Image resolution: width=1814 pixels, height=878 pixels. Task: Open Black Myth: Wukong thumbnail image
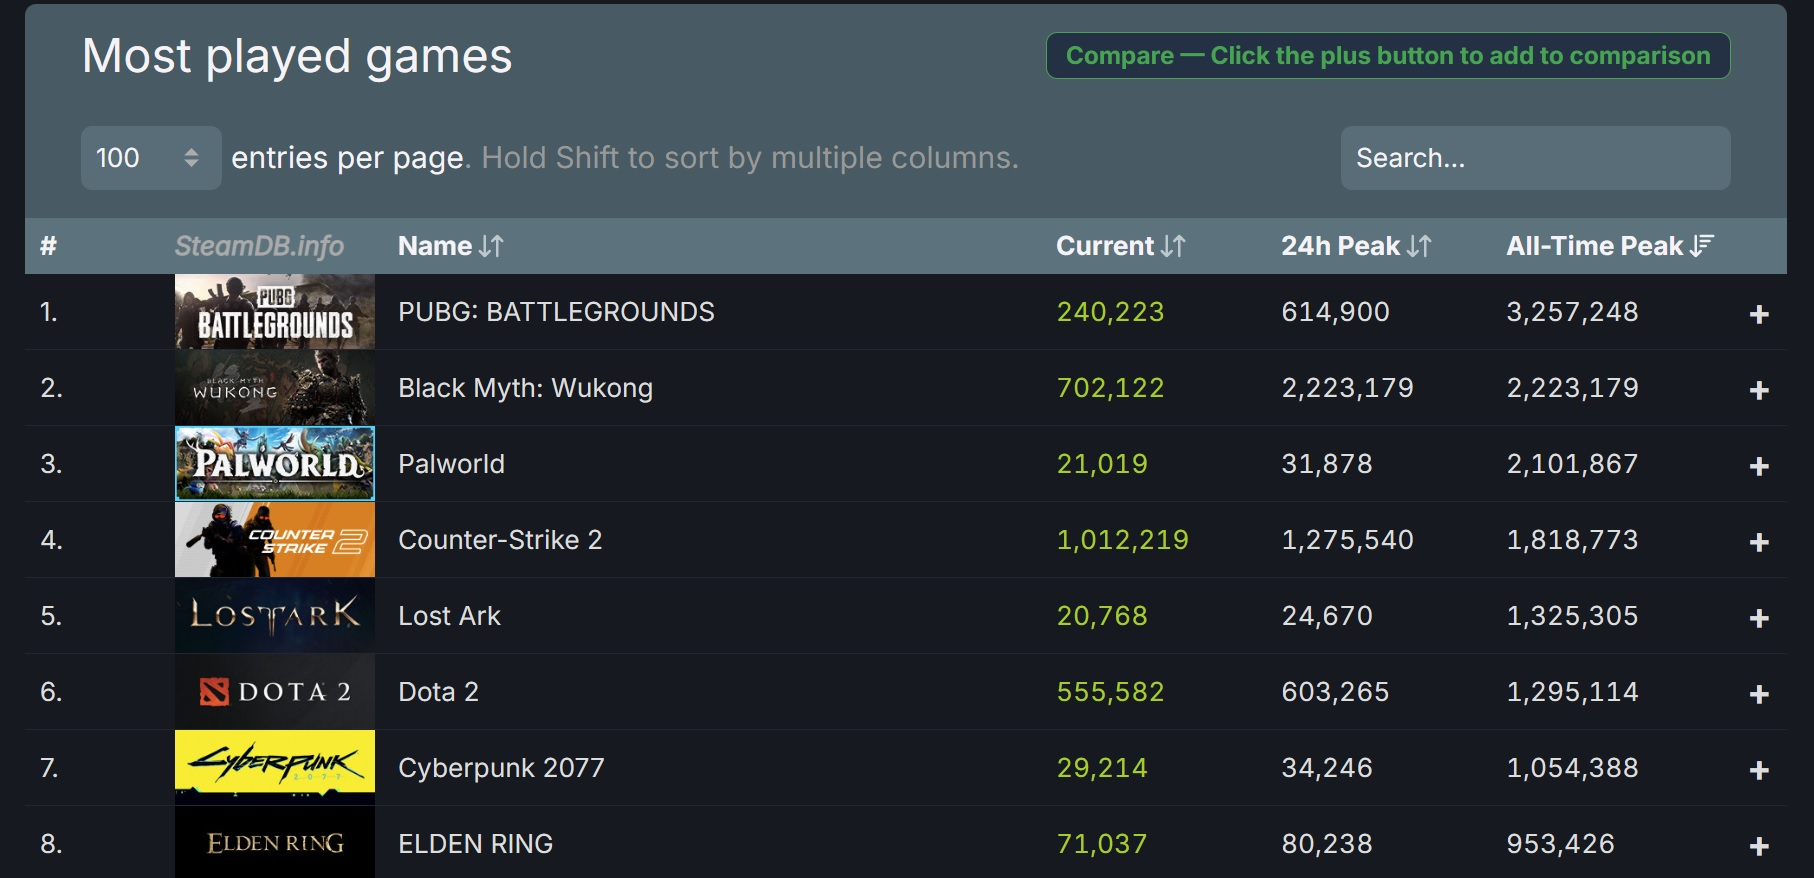click(275, 387)
